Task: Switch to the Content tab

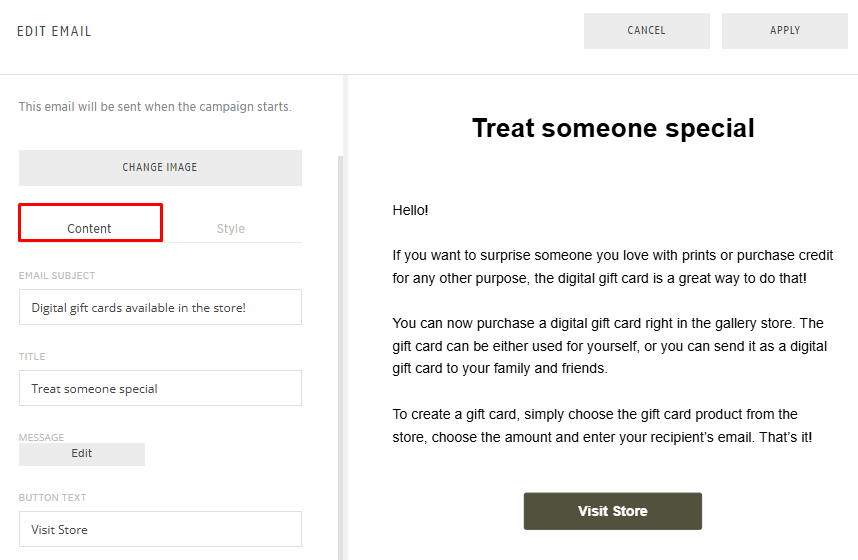Action: click(x=90, y=228)
